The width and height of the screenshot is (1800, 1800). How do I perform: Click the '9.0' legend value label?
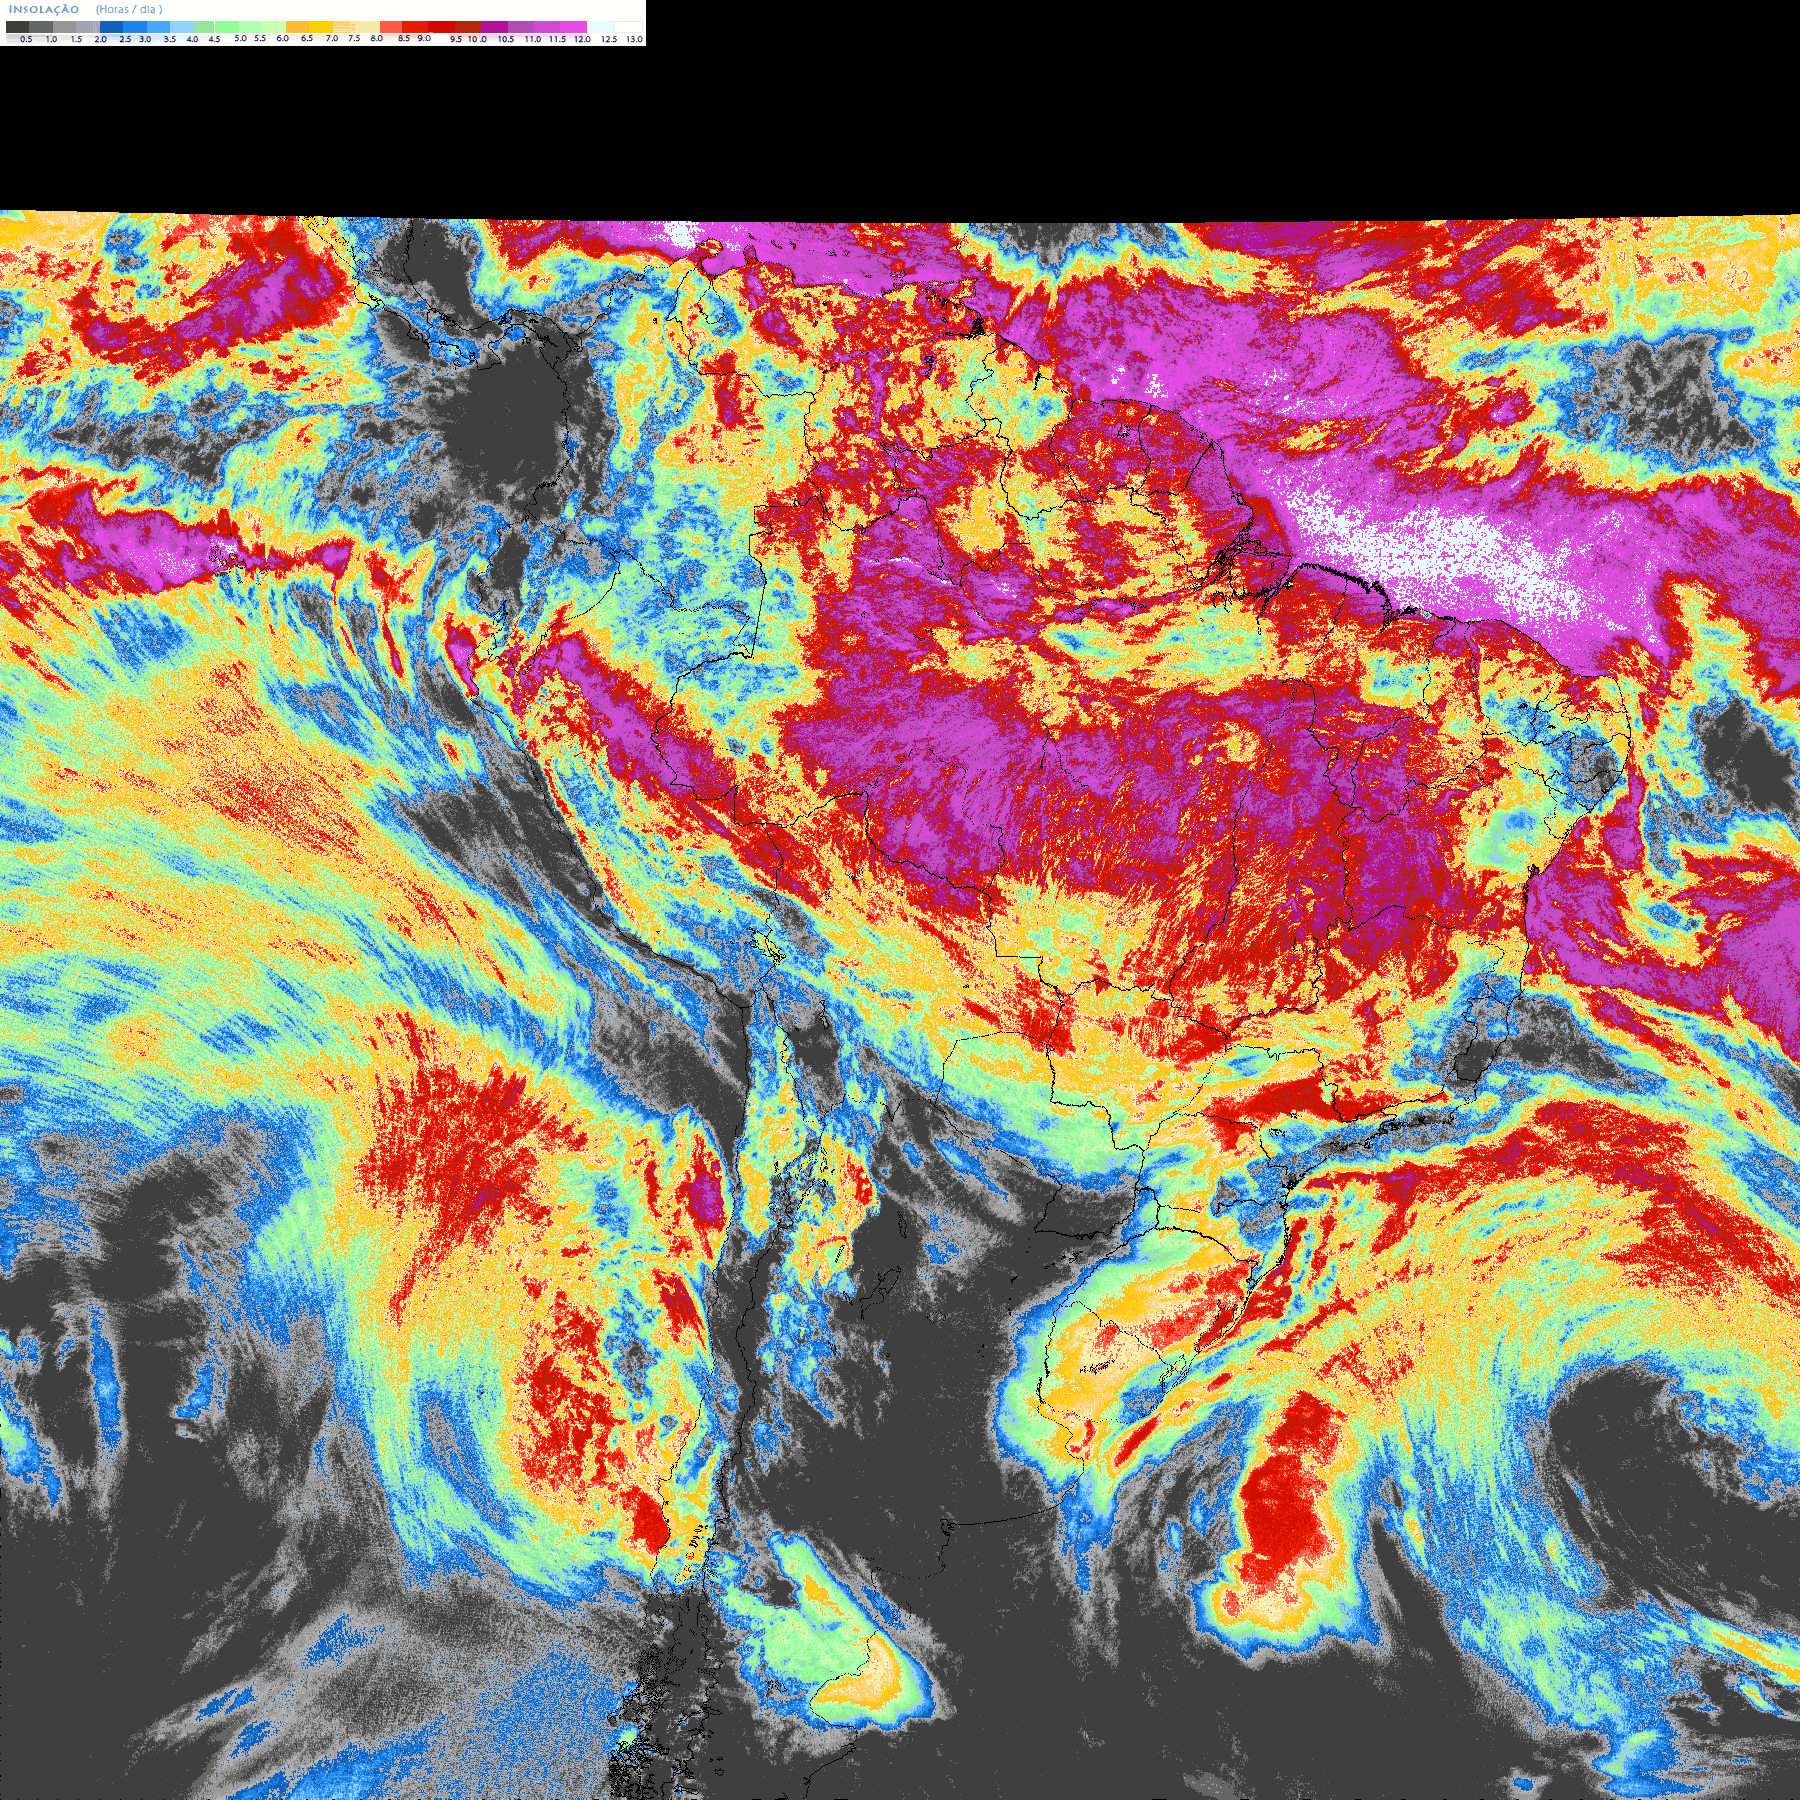[424, 38]
